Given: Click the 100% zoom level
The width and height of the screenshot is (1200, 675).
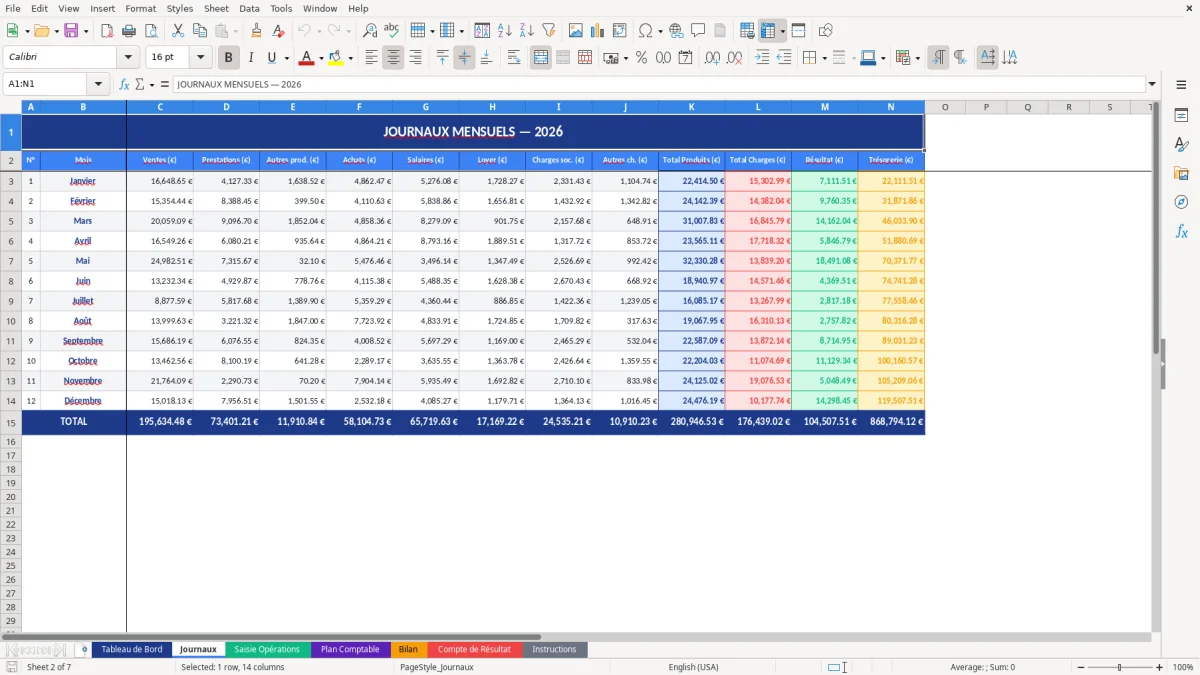Looking at the screenshot, I should click(x=1182, y=667).
